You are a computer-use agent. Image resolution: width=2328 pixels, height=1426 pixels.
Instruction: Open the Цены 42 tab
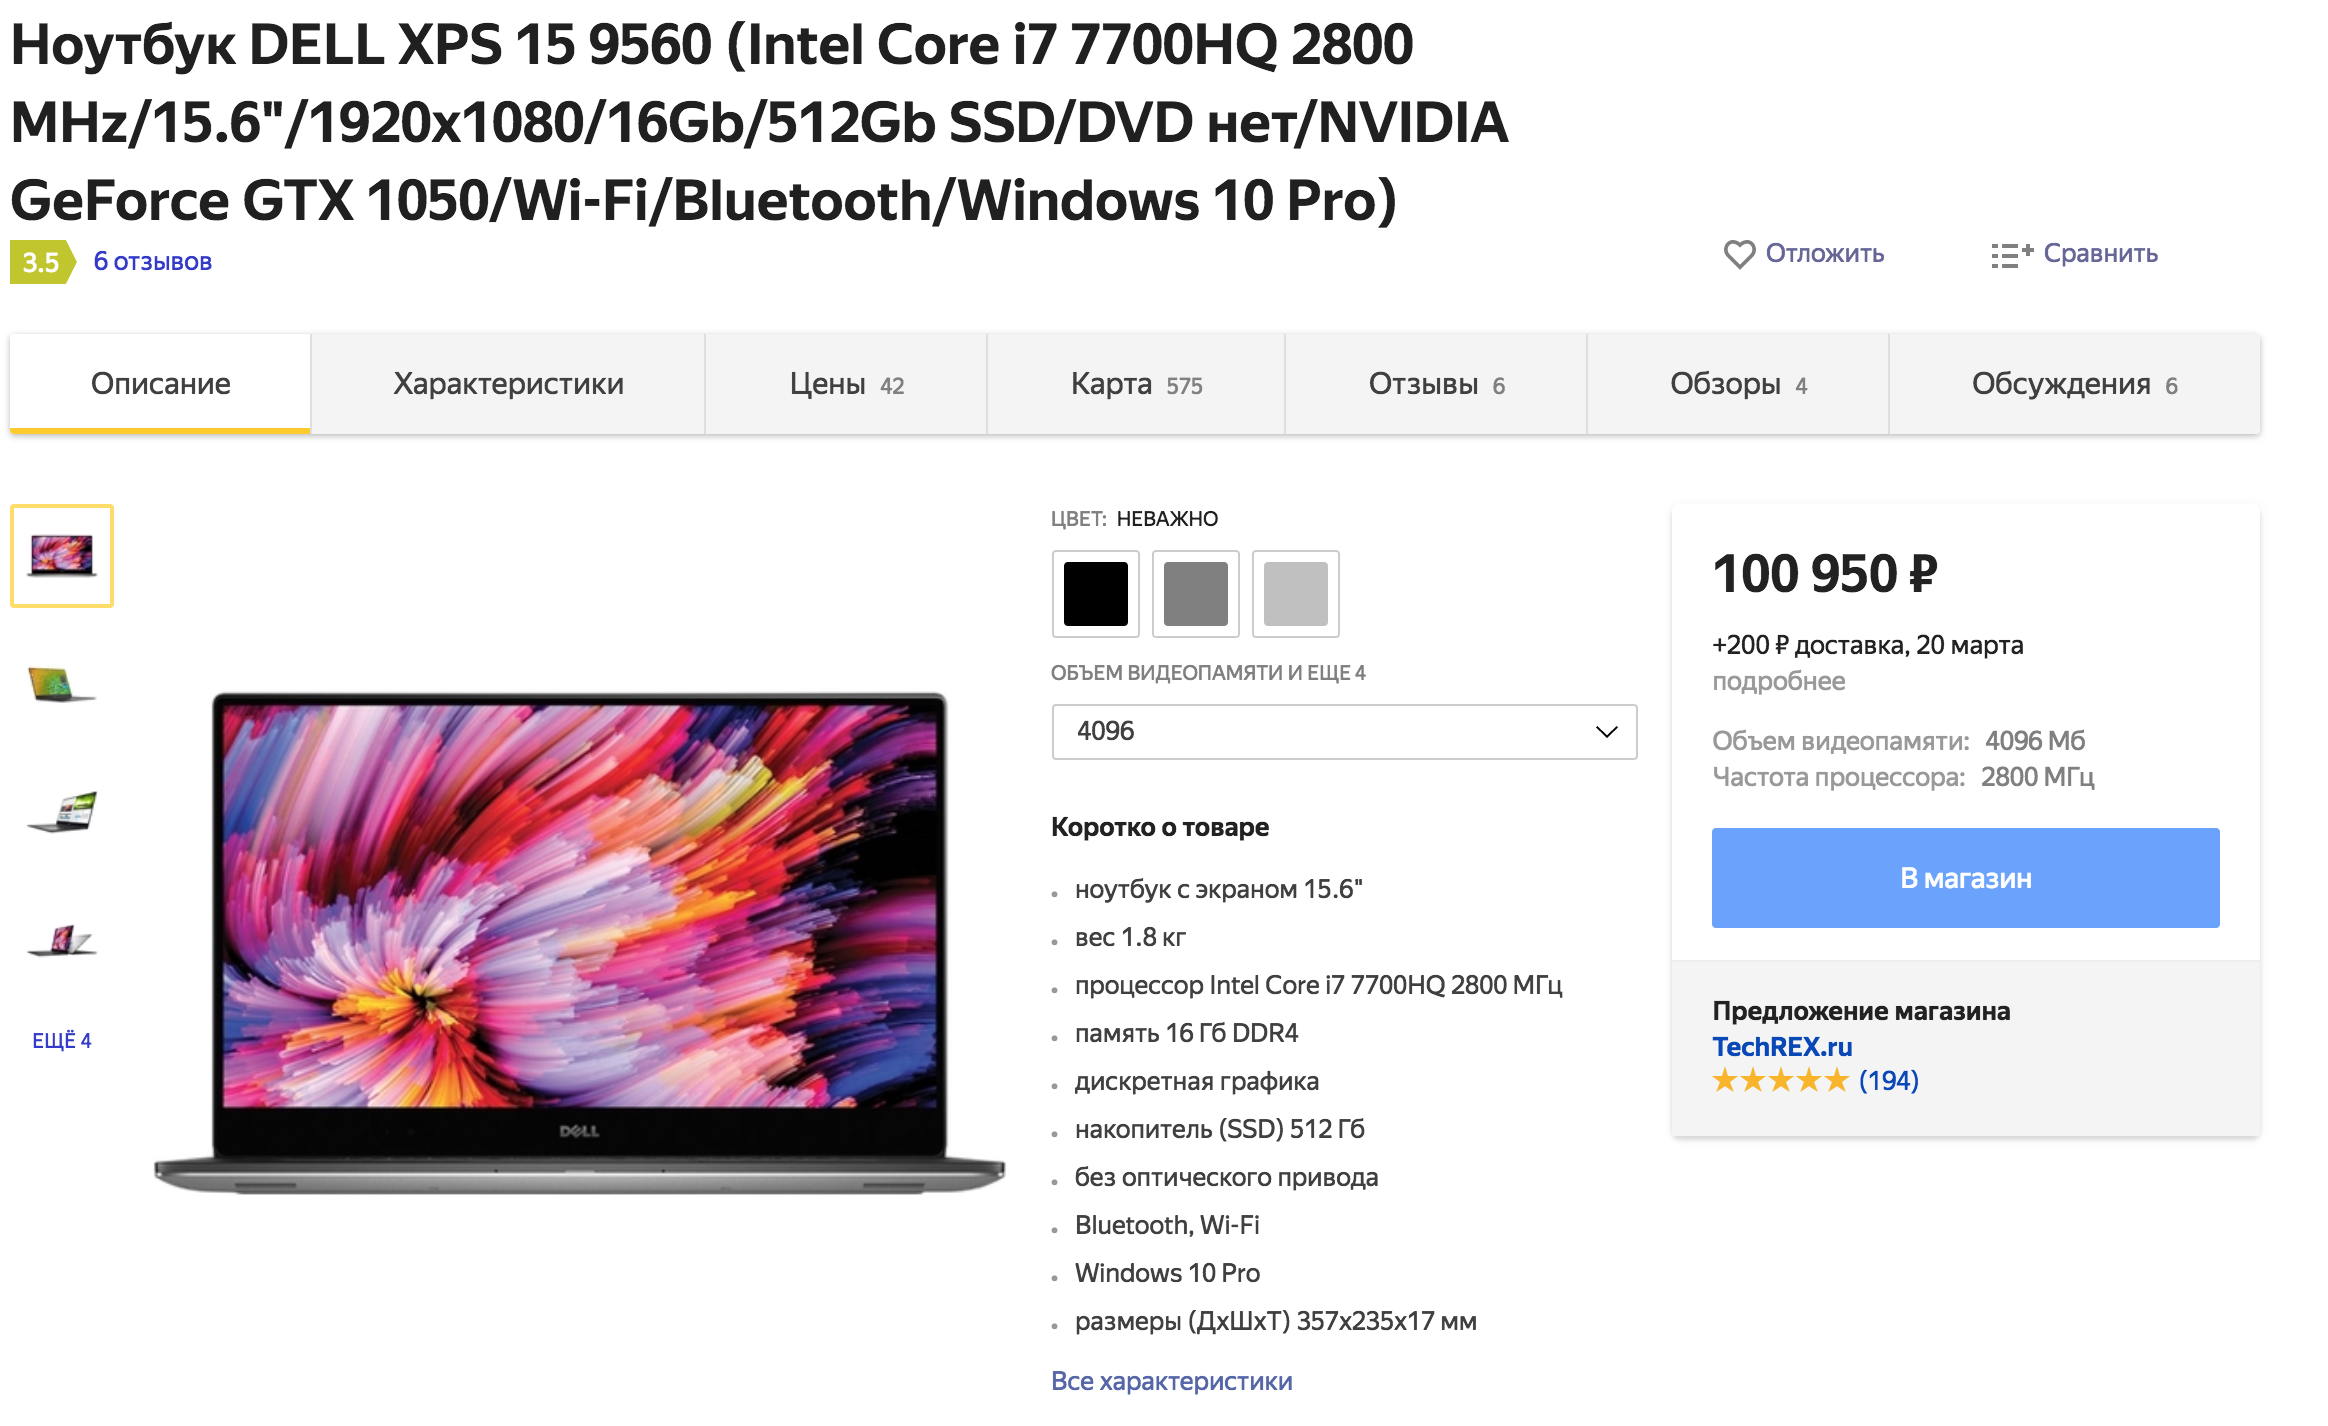[846, 384]
